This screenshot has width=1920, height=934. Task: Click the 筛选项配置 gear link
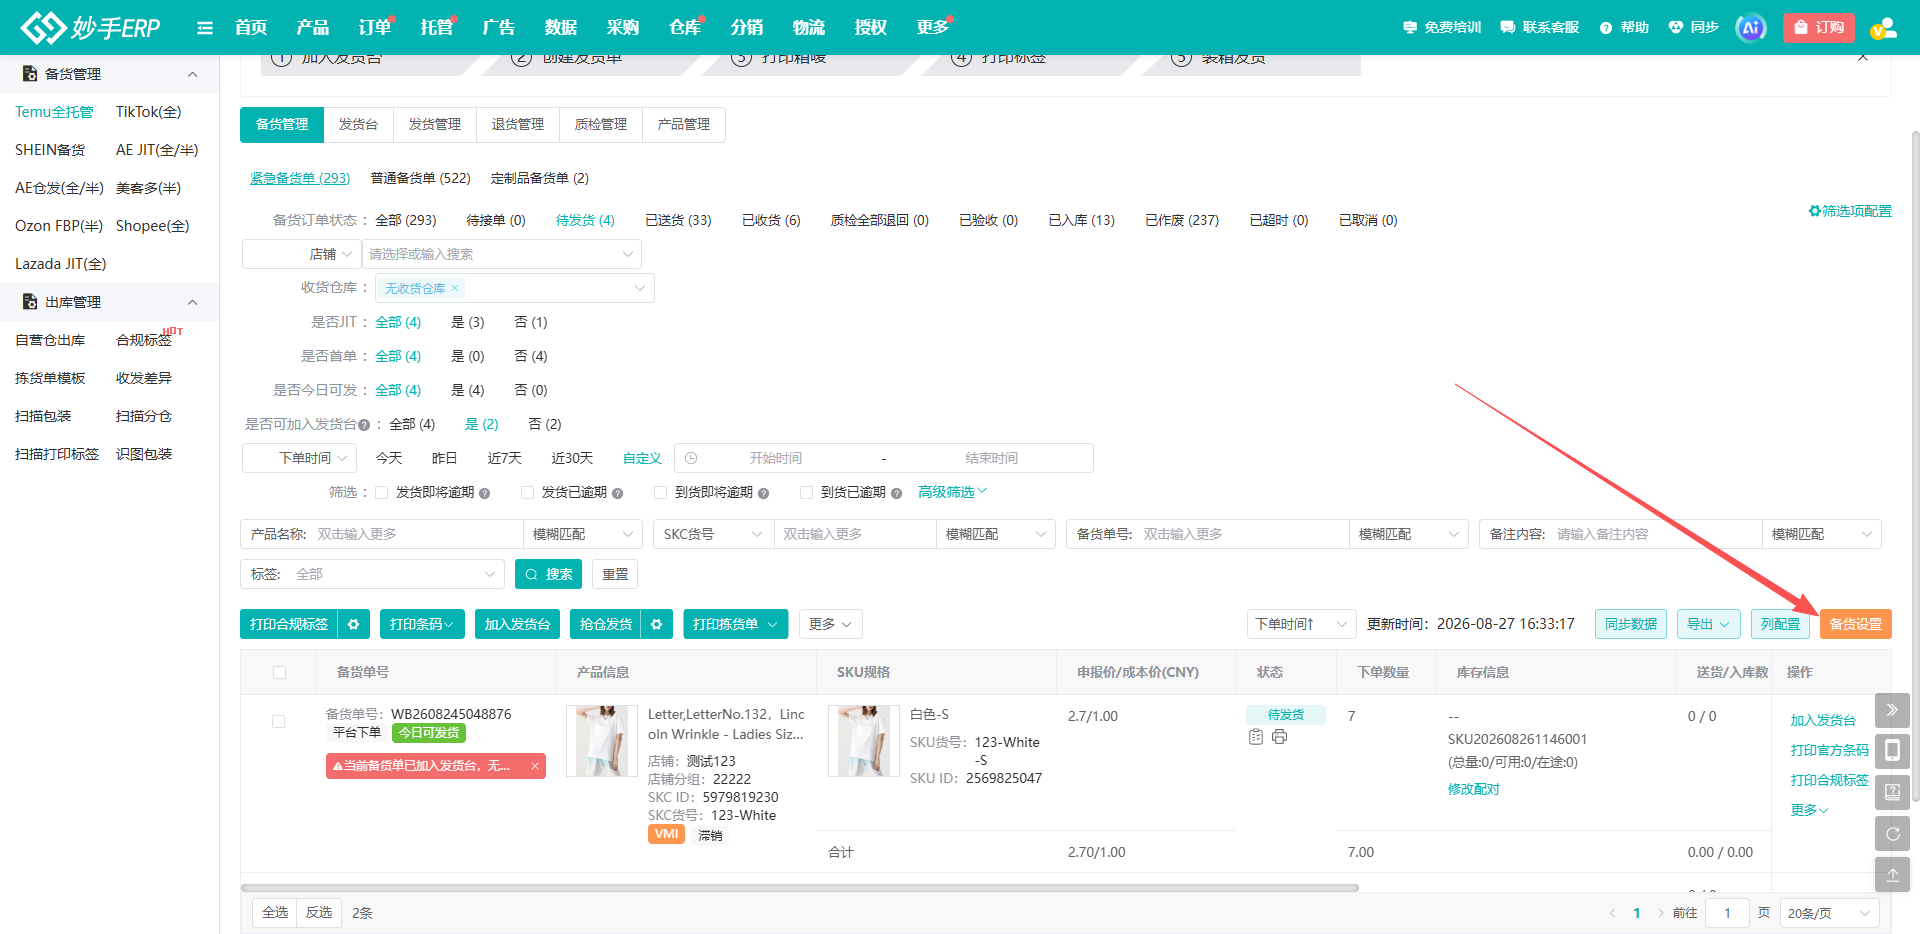point(1850,211)
